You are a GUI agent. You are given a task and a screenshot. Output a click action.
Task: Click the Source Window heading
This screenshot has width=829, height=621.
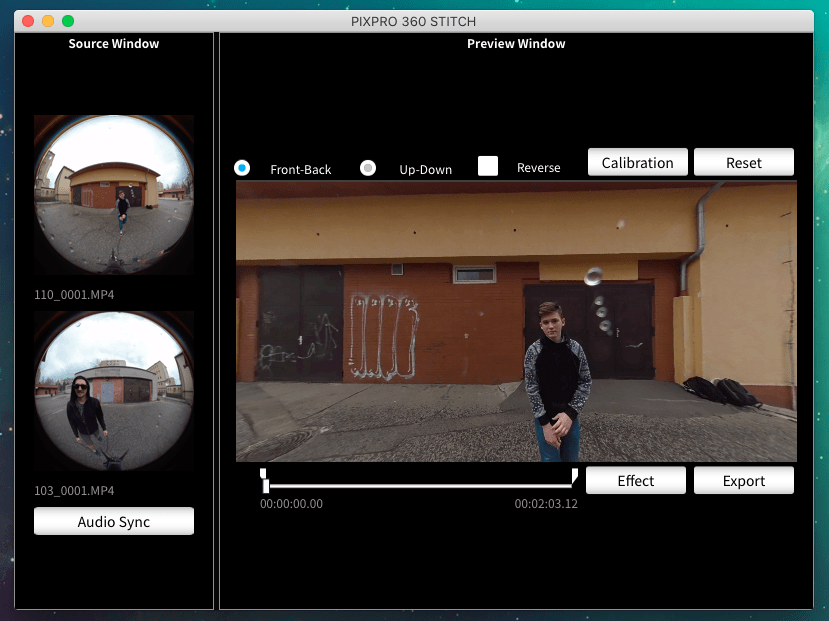pos(114,43)
